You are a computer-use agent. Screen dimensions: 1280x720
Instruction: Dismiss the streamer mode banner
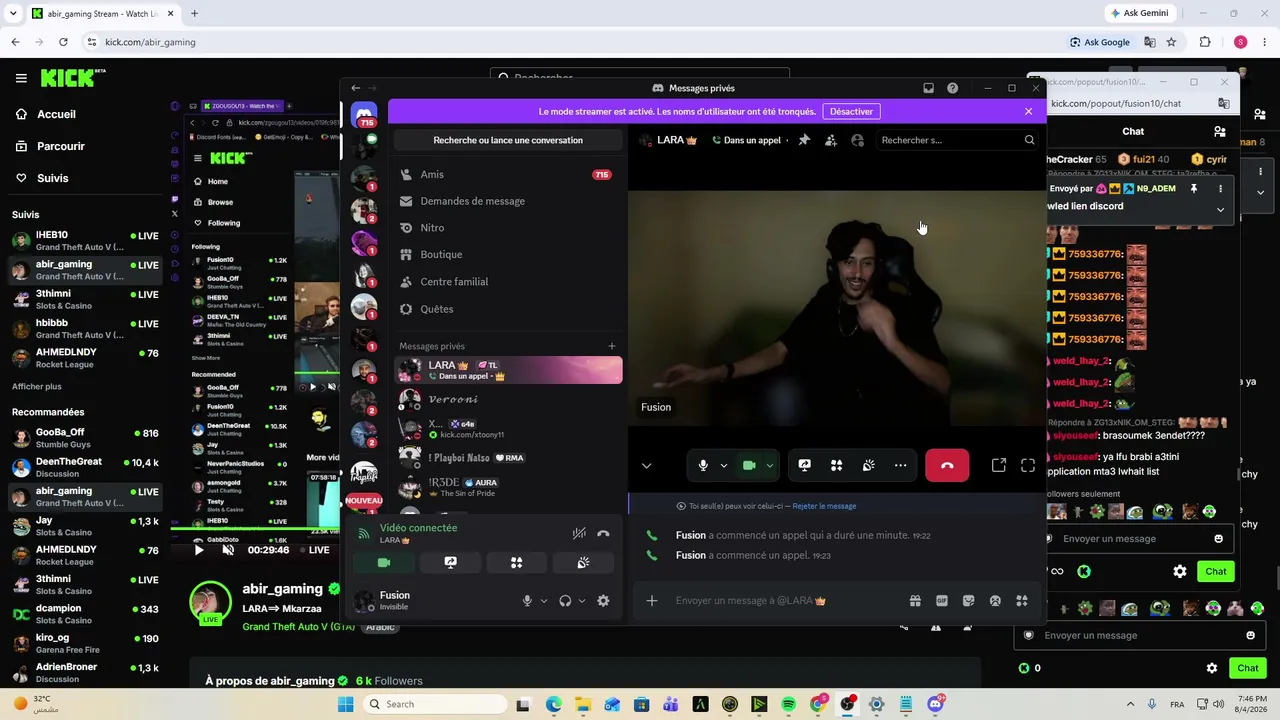(1028, 111)
